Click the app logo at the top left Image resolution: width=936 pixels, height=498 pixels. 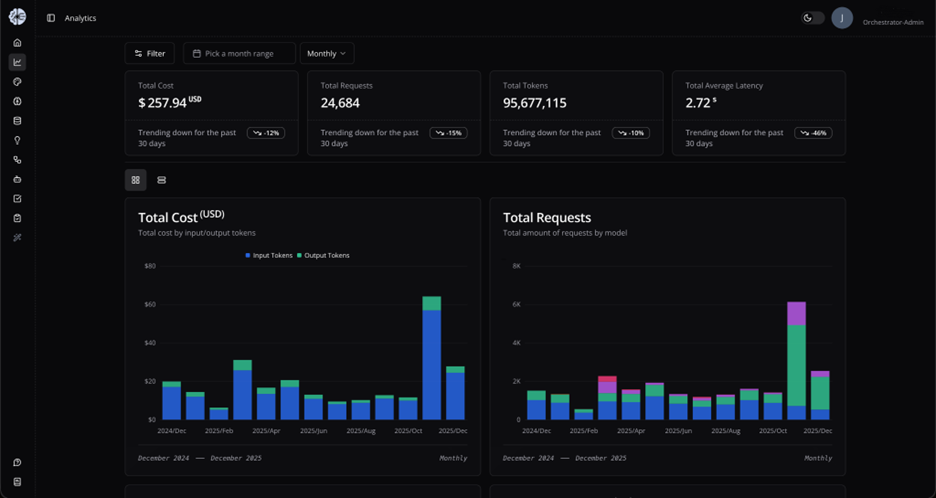click(x=17, y=16)
